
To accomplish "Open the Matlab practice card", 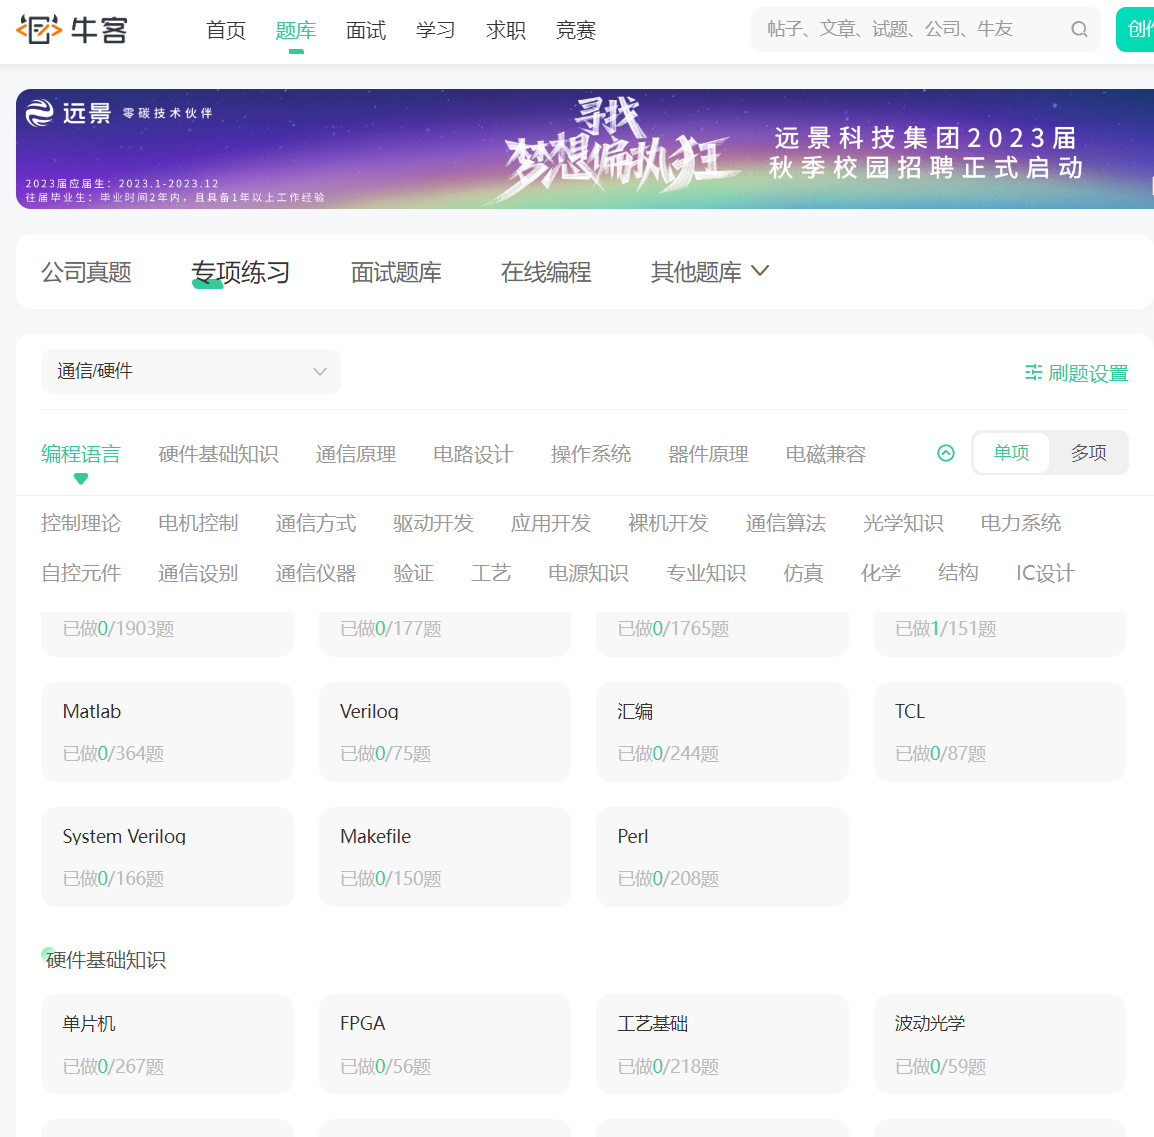I will coord(167,732).
